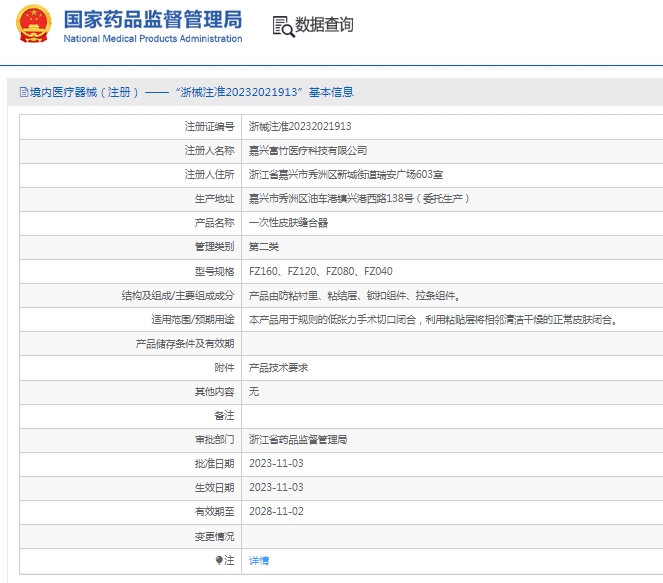
Task: Select registration number 浙械注准20232021913 value
Action: (x=300, y=126)
